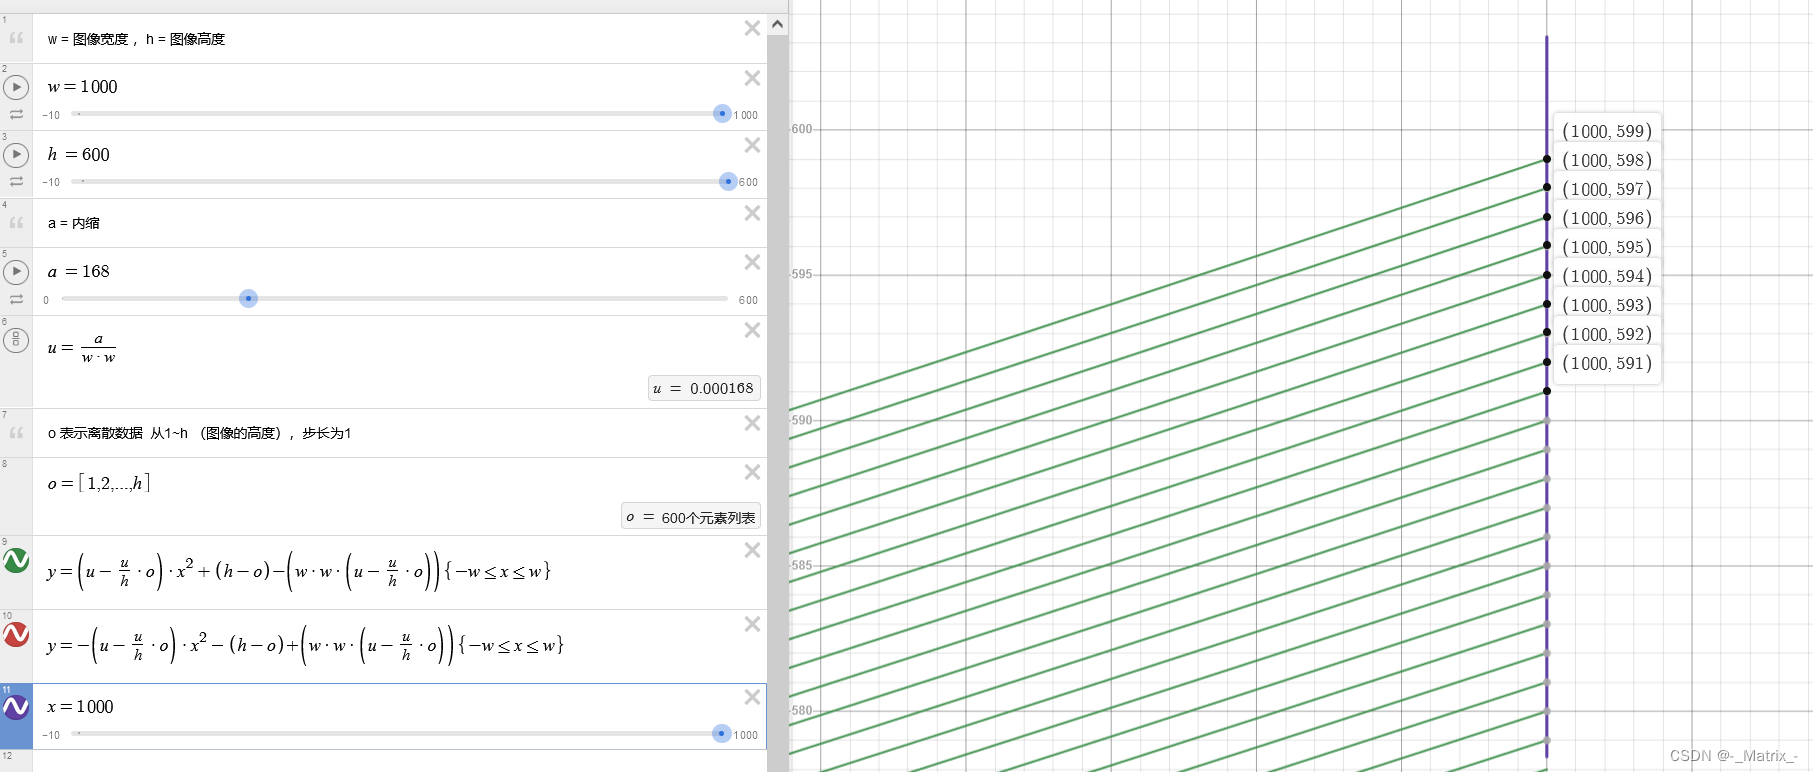Delete the a = 内缩 note

coord(752,213)
